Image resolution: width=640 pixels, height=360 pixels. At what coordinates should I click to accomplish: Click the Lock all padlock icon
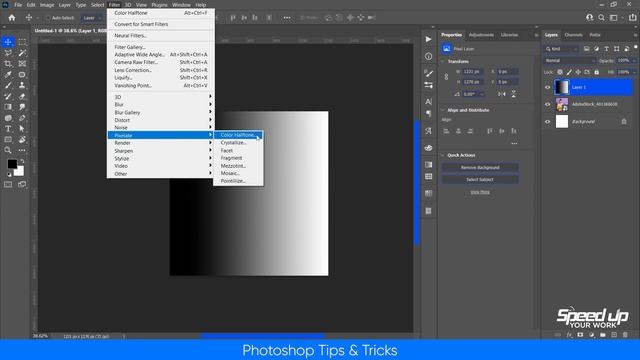(596, 72)
